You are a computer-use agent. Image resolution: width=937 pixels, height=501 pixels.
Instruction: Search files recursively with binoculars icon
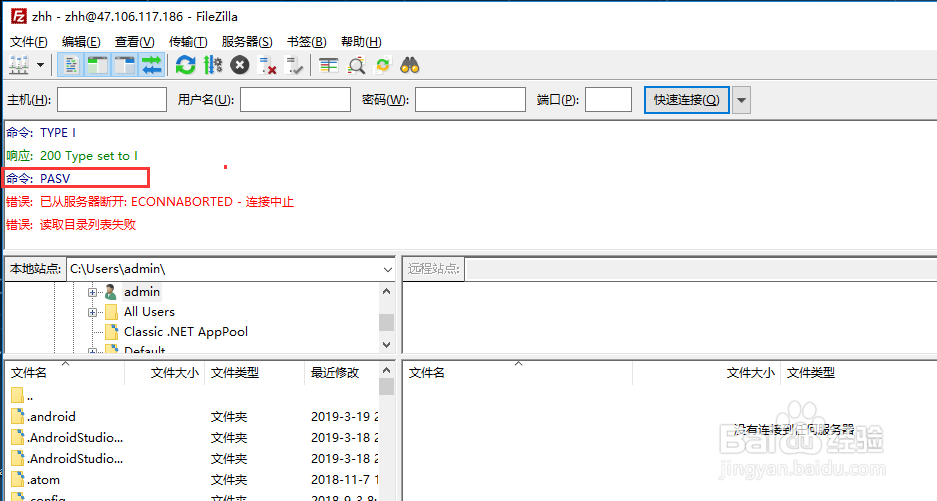point(409,65)
